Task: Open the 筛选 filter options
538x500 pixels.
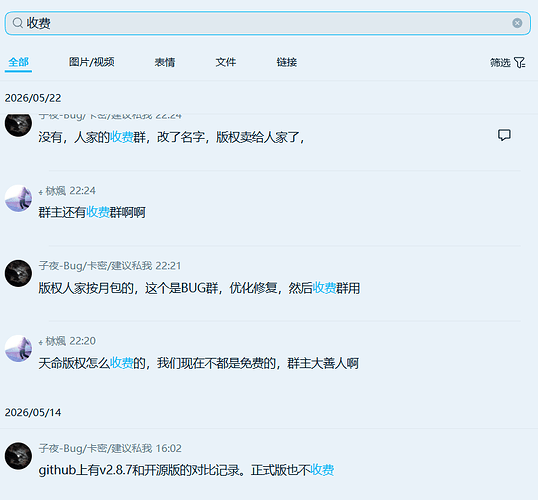Action: [x=508, y=62]
